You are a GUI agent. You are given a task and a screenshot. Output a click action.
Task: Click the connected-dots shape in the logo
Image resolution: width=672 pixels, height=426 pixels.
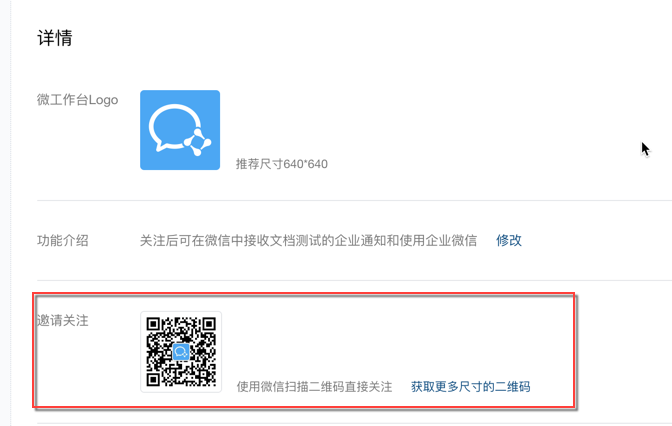[x=198, y=142]
